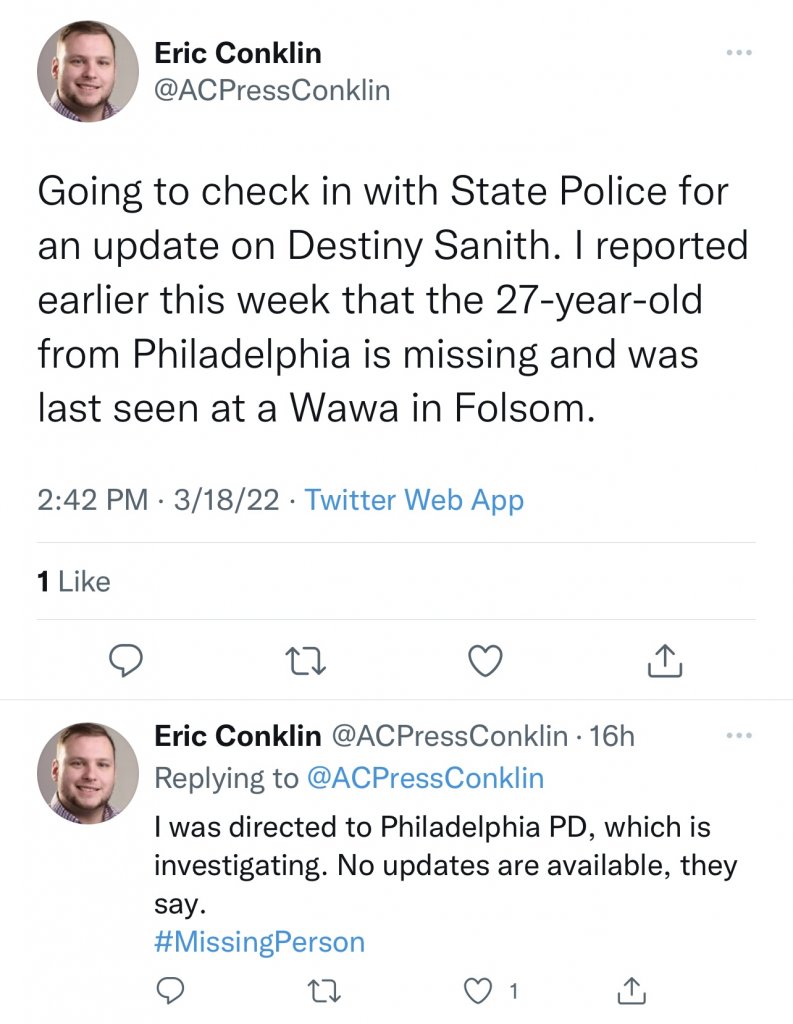Share the main tweet
Screen dimensions: 793x1024
665,660
